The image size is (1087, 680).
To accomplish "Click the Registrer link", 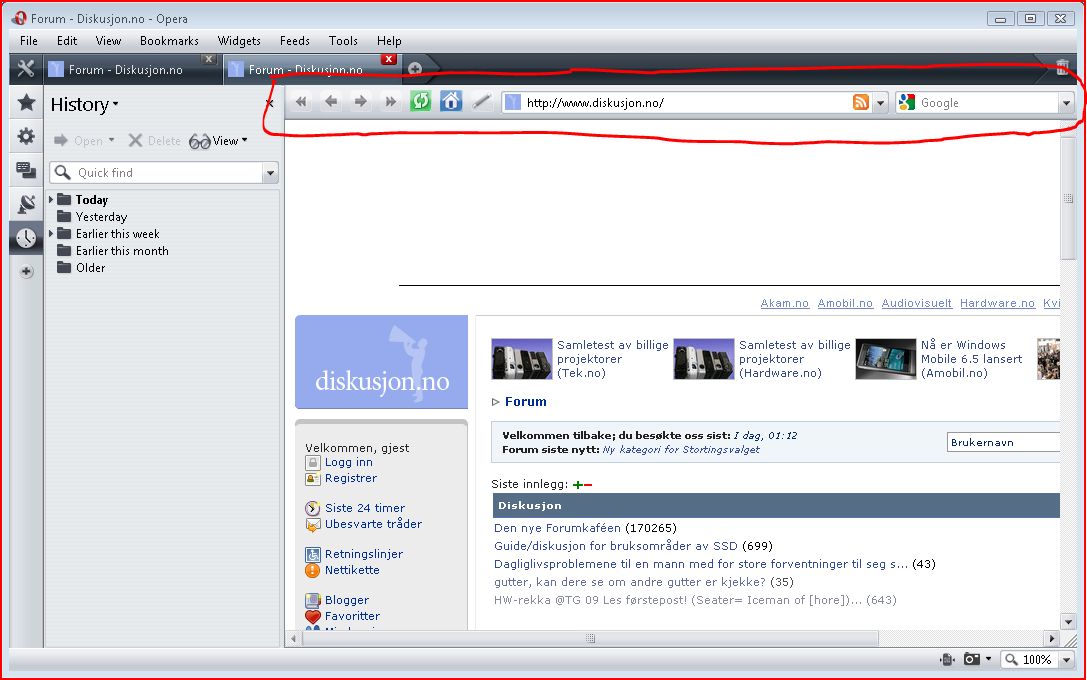I will tap(351, 478).
